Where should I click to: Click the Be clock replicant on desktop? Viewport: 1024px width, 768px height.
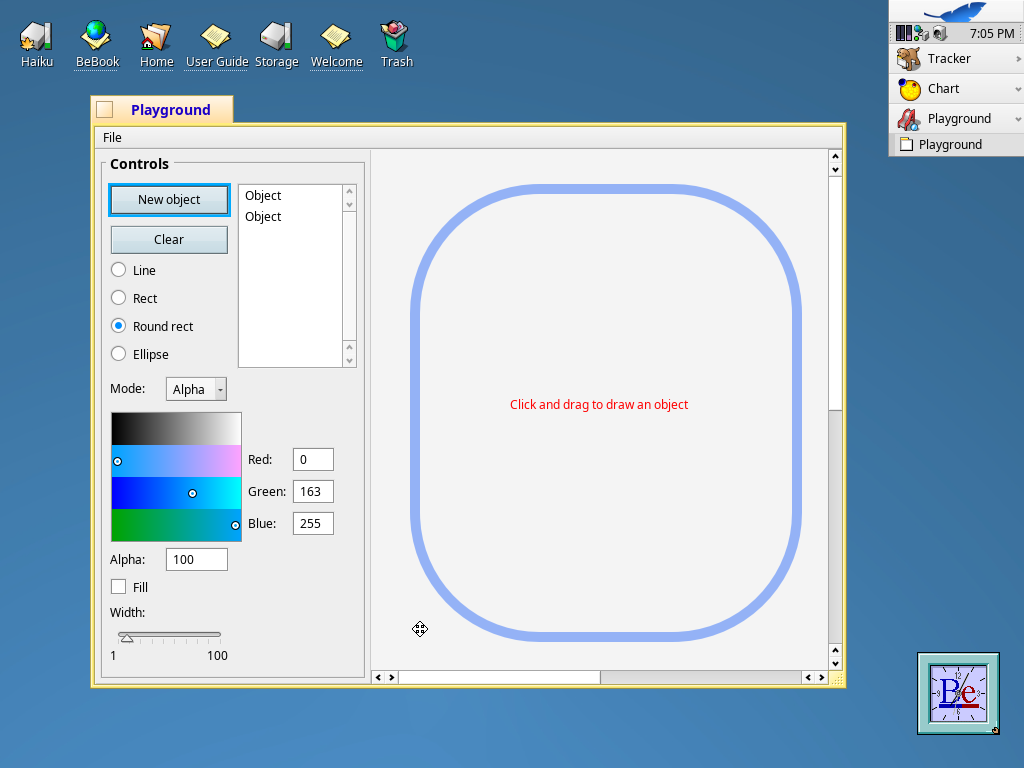point(958,693)
